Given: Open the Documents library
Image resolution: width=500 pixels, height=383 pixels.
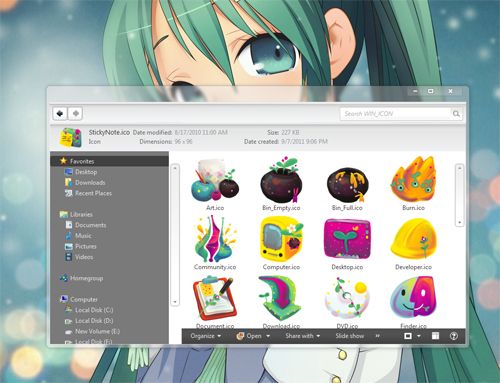Looking at the screenshot, I should (x=90, y=225).
